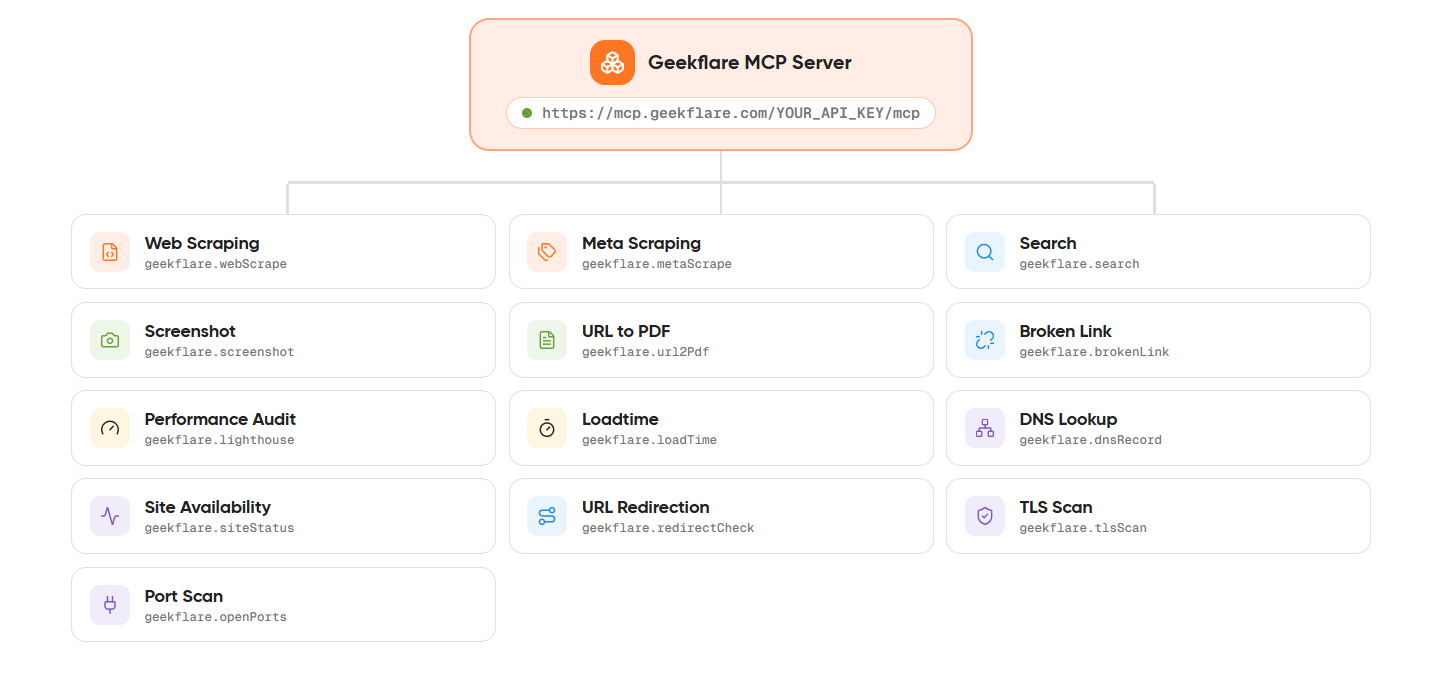Click the geekflare.webScrape text
This screenshot has width=1450, height=697.
(216, 264)
